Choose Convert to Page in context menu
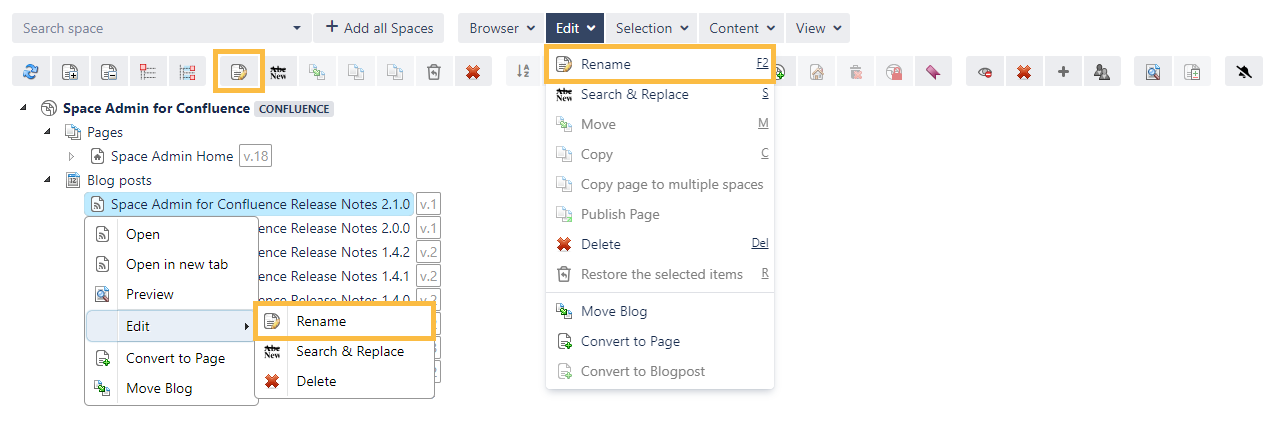The height and width of the screenshot is (439, 1287). coord(175,358)
